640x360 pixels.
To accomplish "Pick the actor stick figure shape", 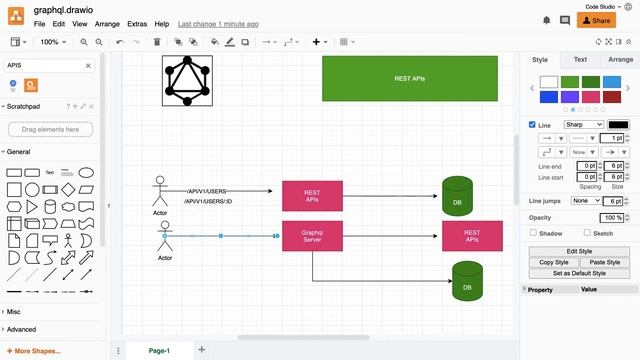I will click(68, 240).
